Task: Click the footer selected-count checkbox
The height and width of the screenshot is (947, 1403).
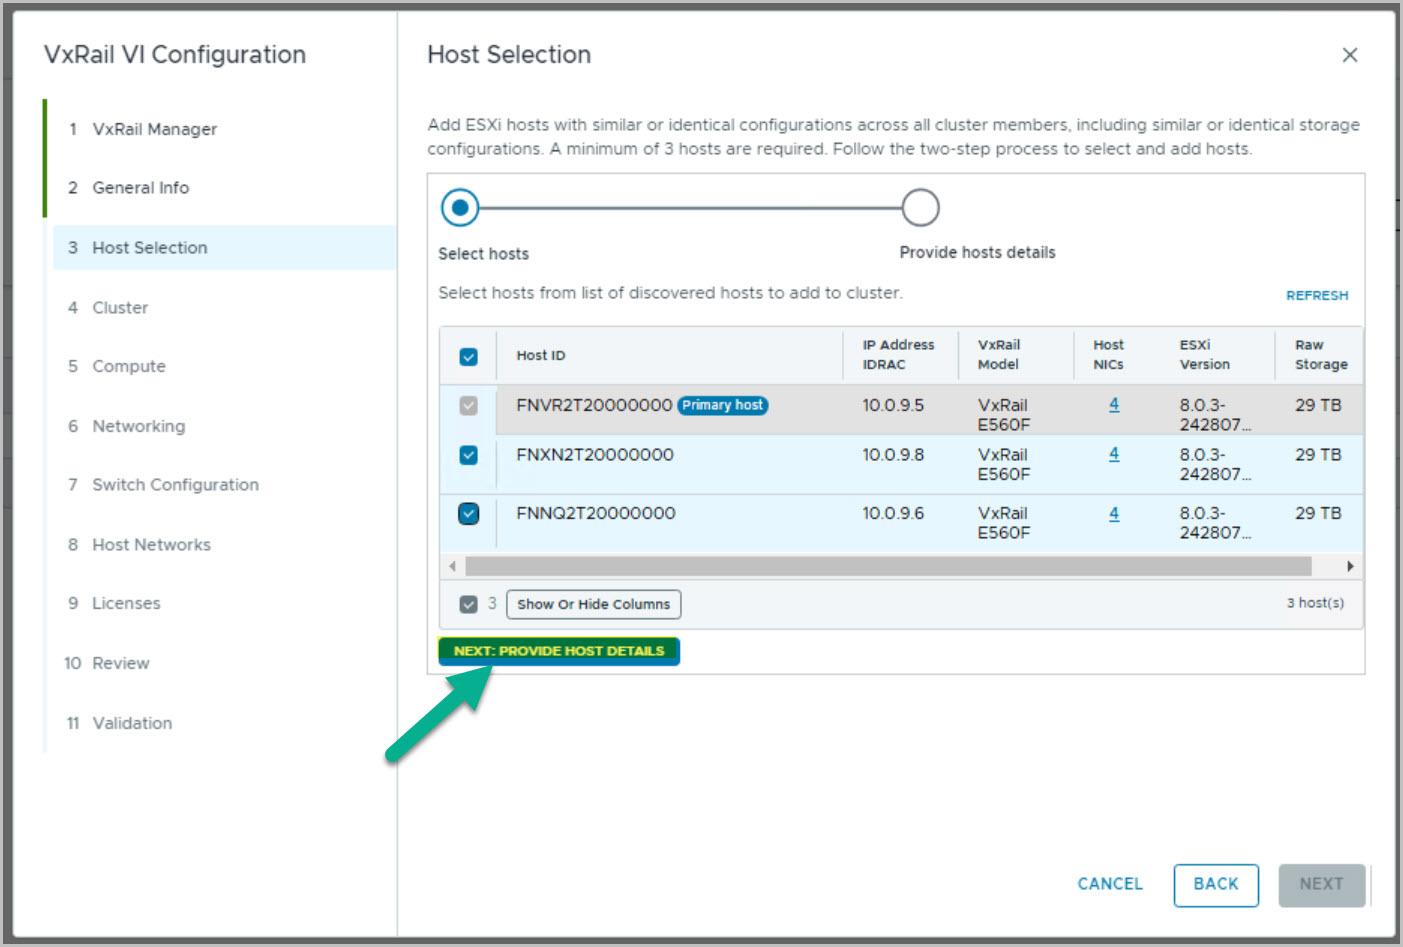Action: pyautogui.click(x=468, y=604)
